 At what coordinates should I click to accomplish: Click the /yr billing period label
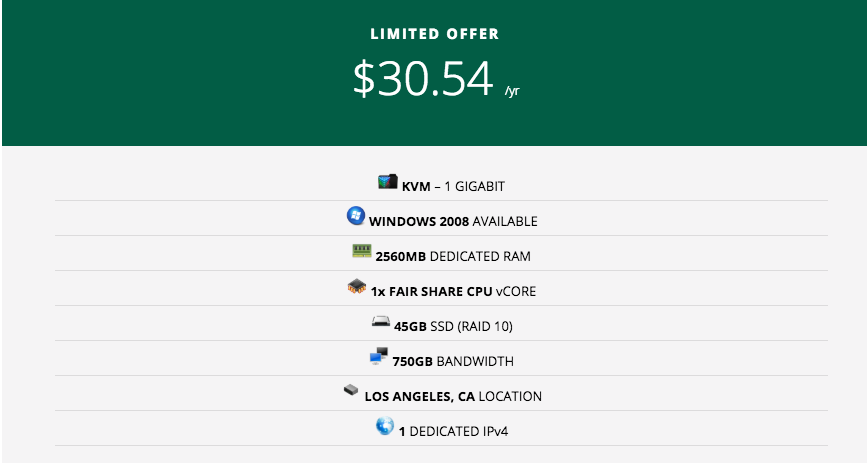[512, 91]
